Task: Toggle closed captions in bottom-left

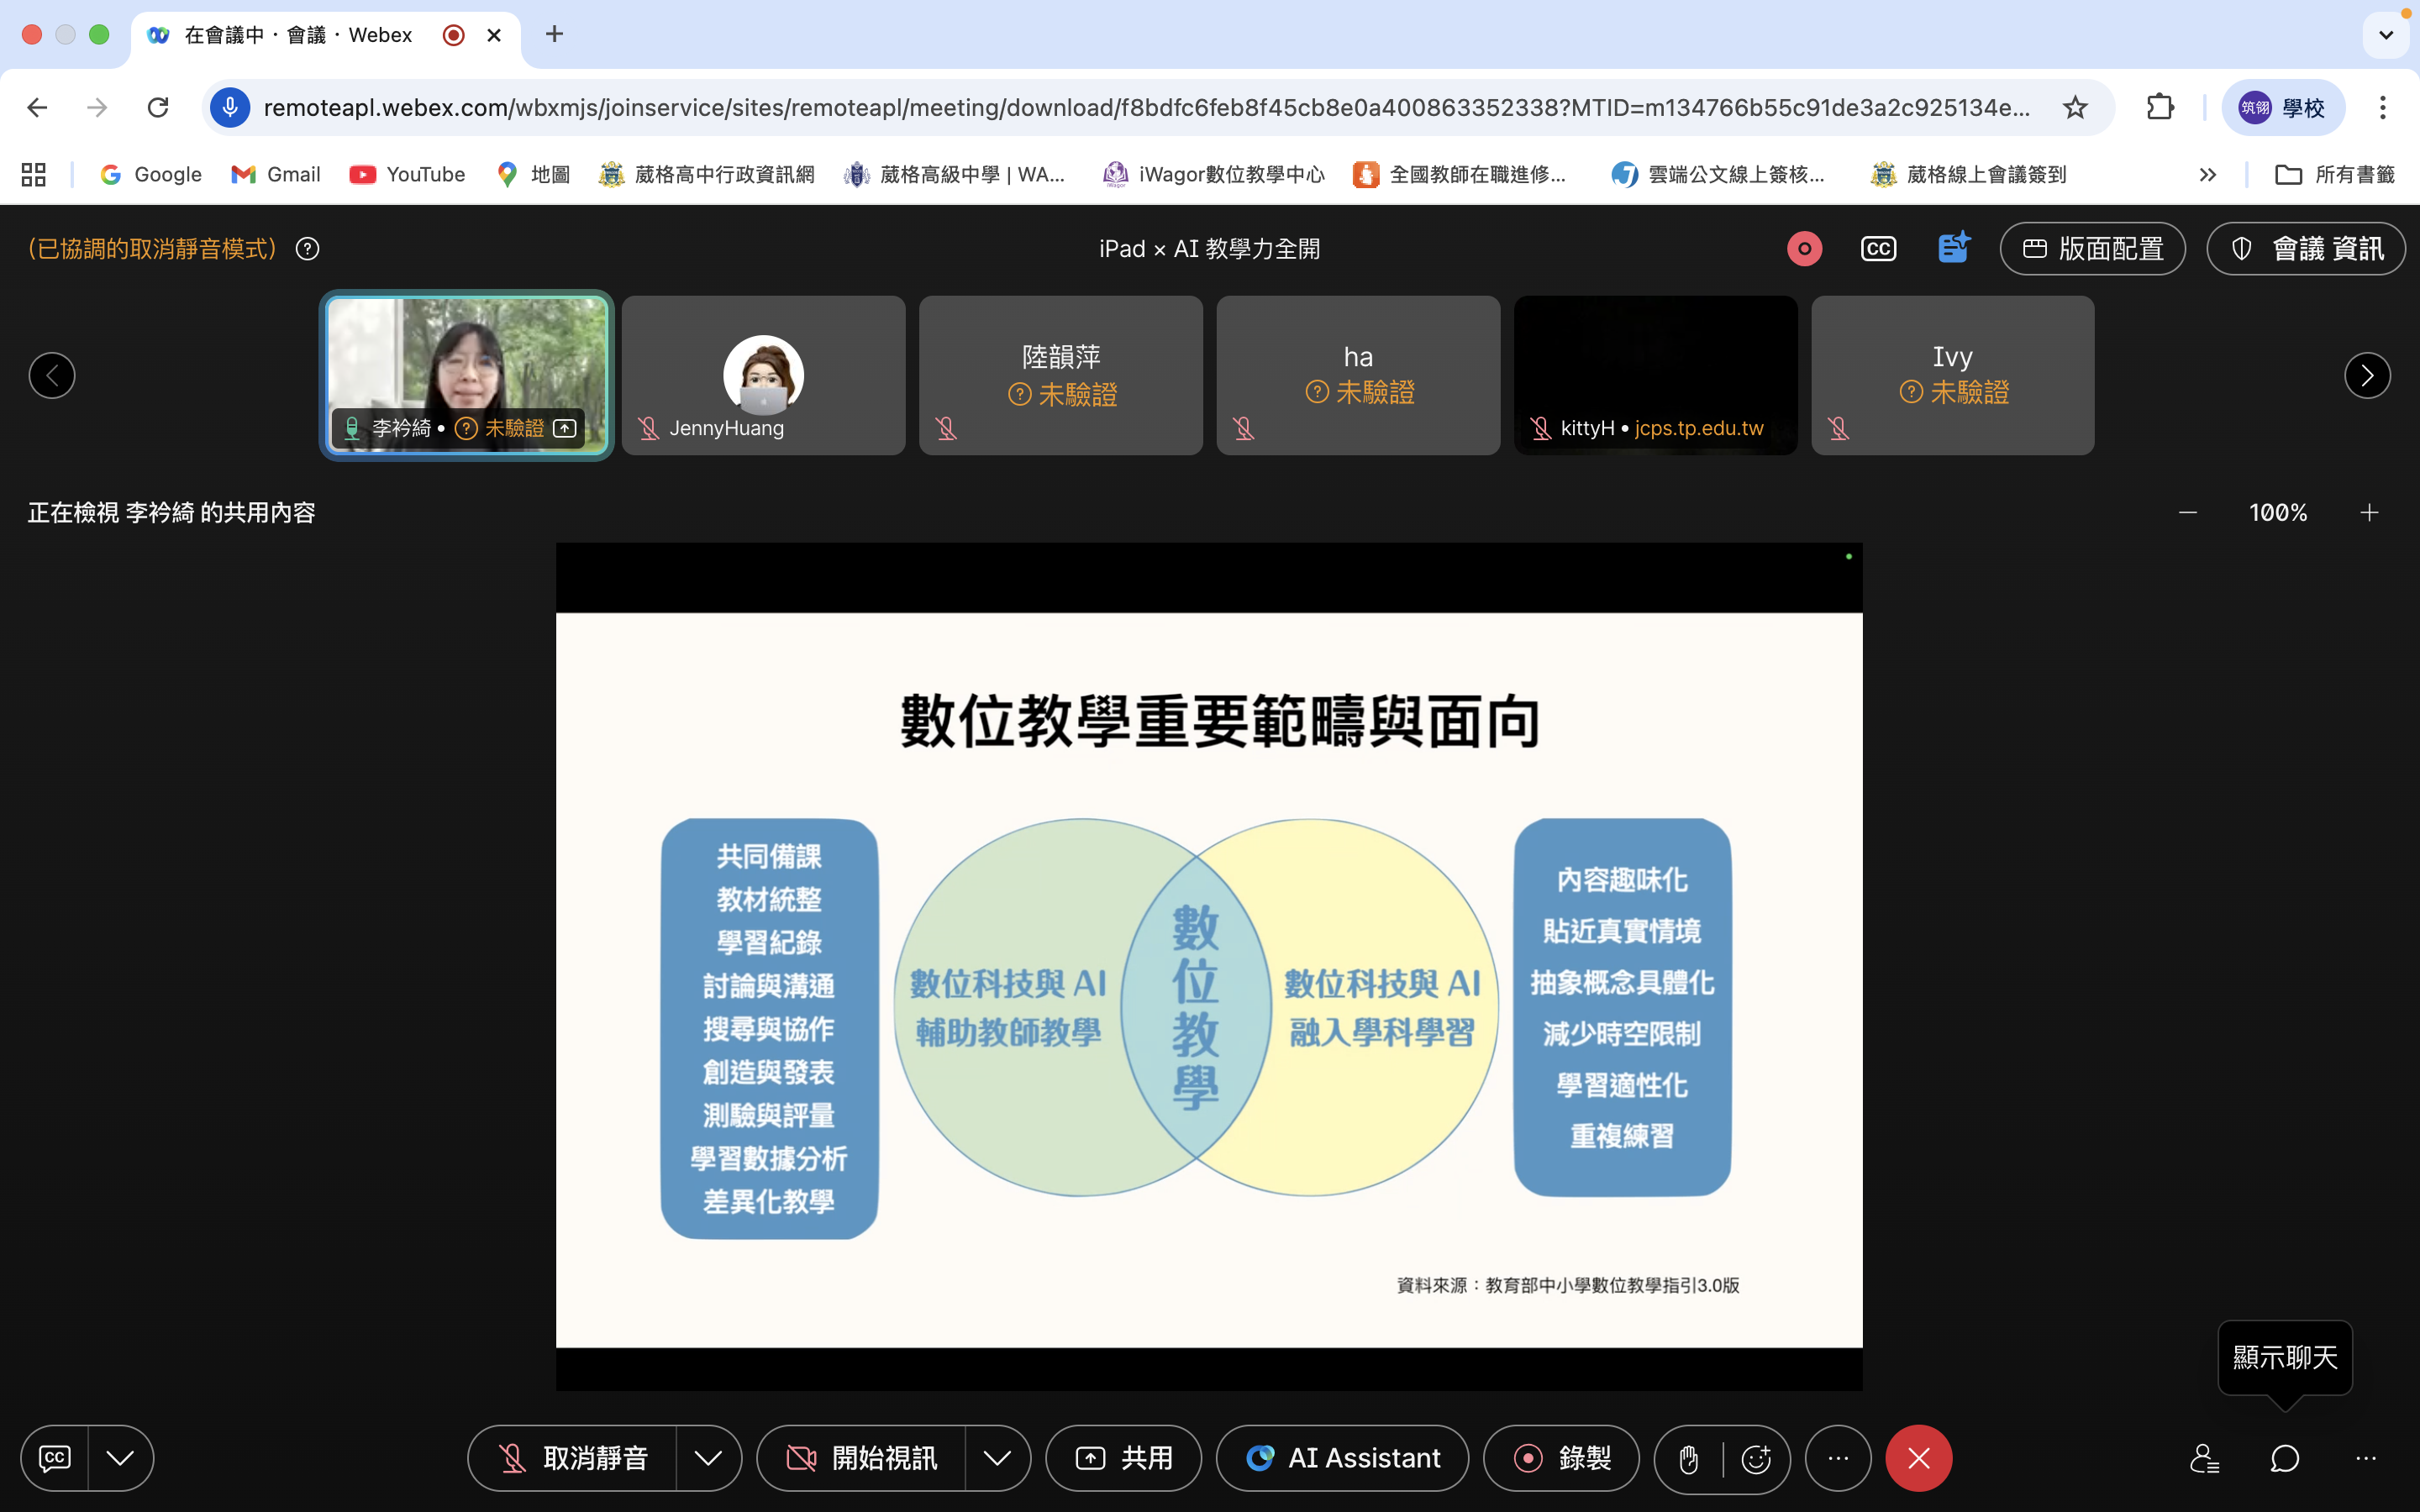Action: [55, 1458]
